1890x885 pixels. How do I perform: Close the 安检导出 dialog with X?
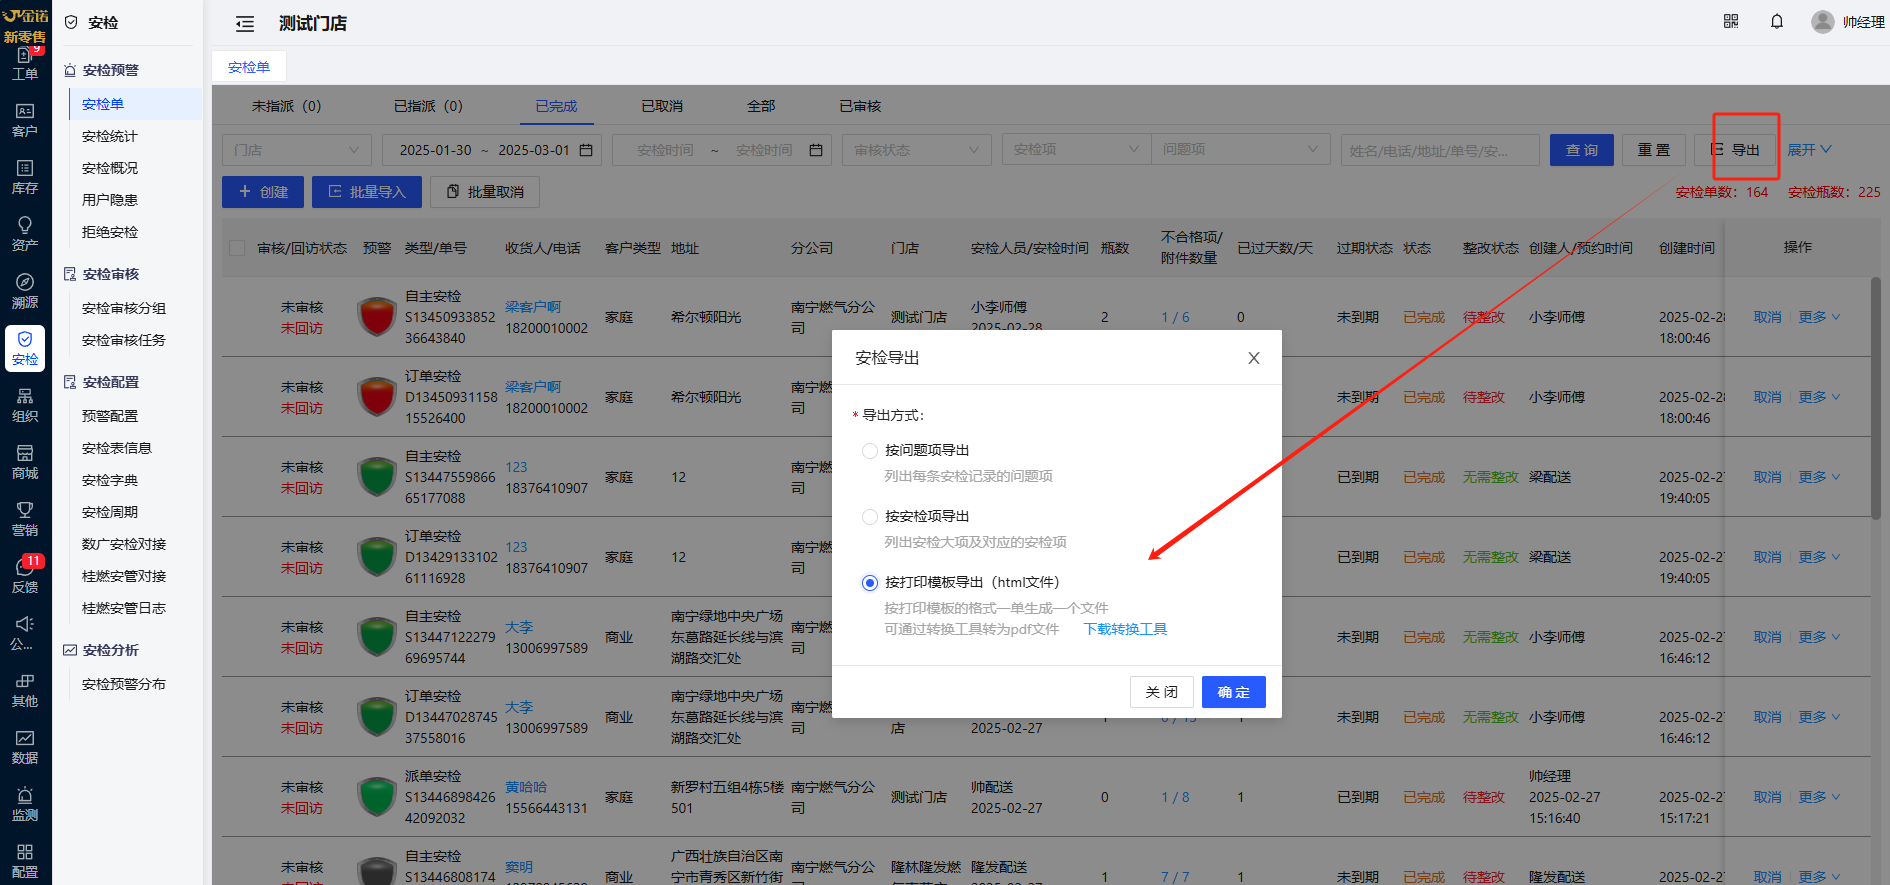[1253, 358]
